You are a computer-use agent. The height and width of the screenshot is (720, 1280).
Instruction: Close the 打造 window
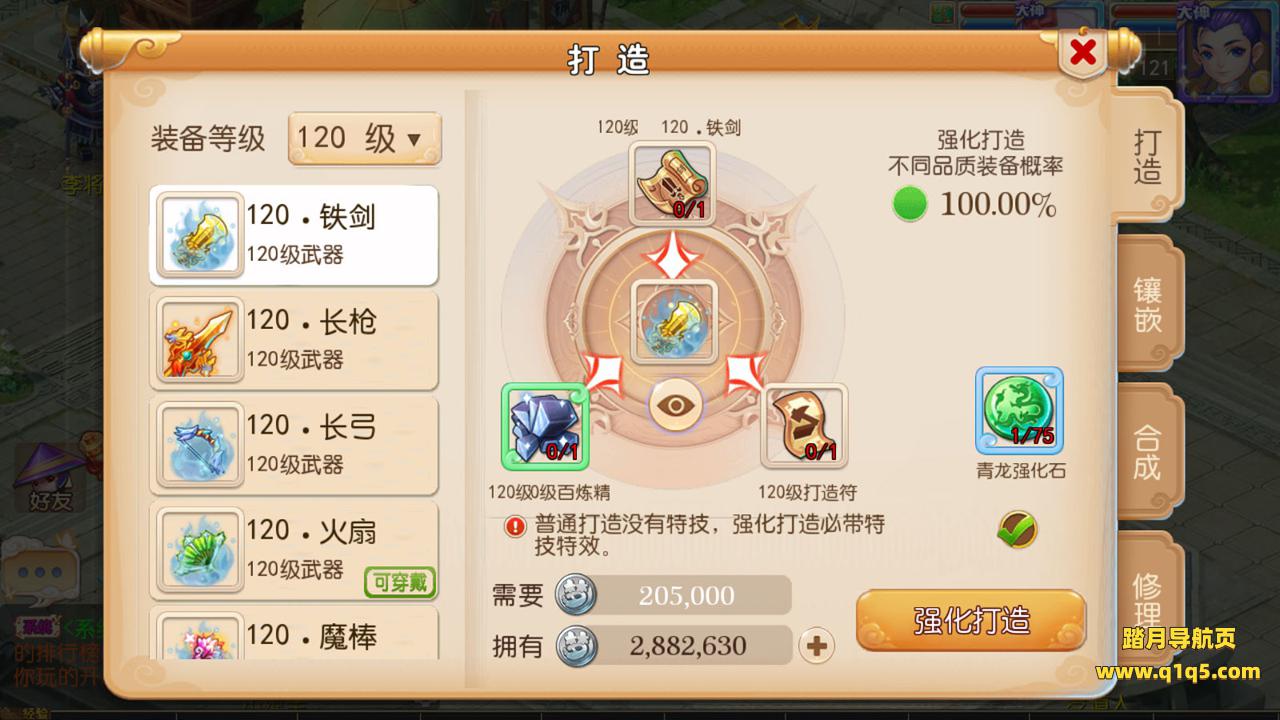click(1082, 53)
